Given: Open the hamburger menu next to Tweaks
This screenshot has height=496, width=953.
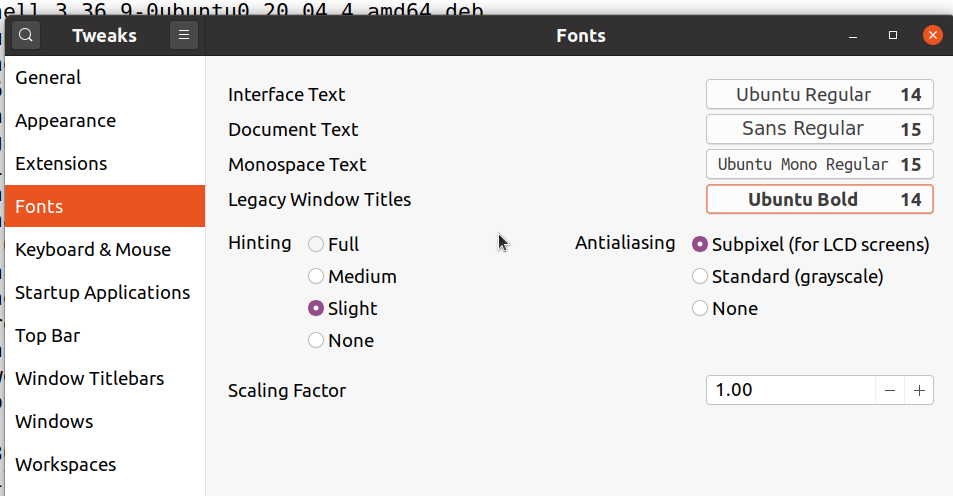Looking at the screenshot, I should click(x=184, y=36).
